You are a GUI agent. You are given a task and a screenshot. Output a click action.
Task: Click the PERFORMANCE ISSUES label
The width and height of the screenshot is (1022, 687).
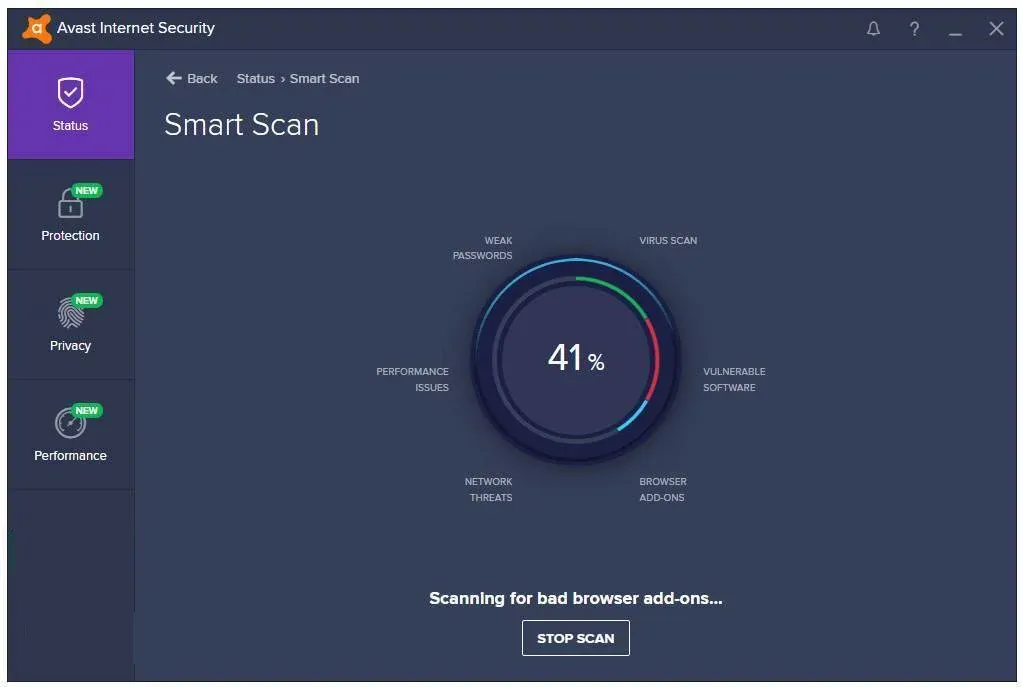pos(413,379)
